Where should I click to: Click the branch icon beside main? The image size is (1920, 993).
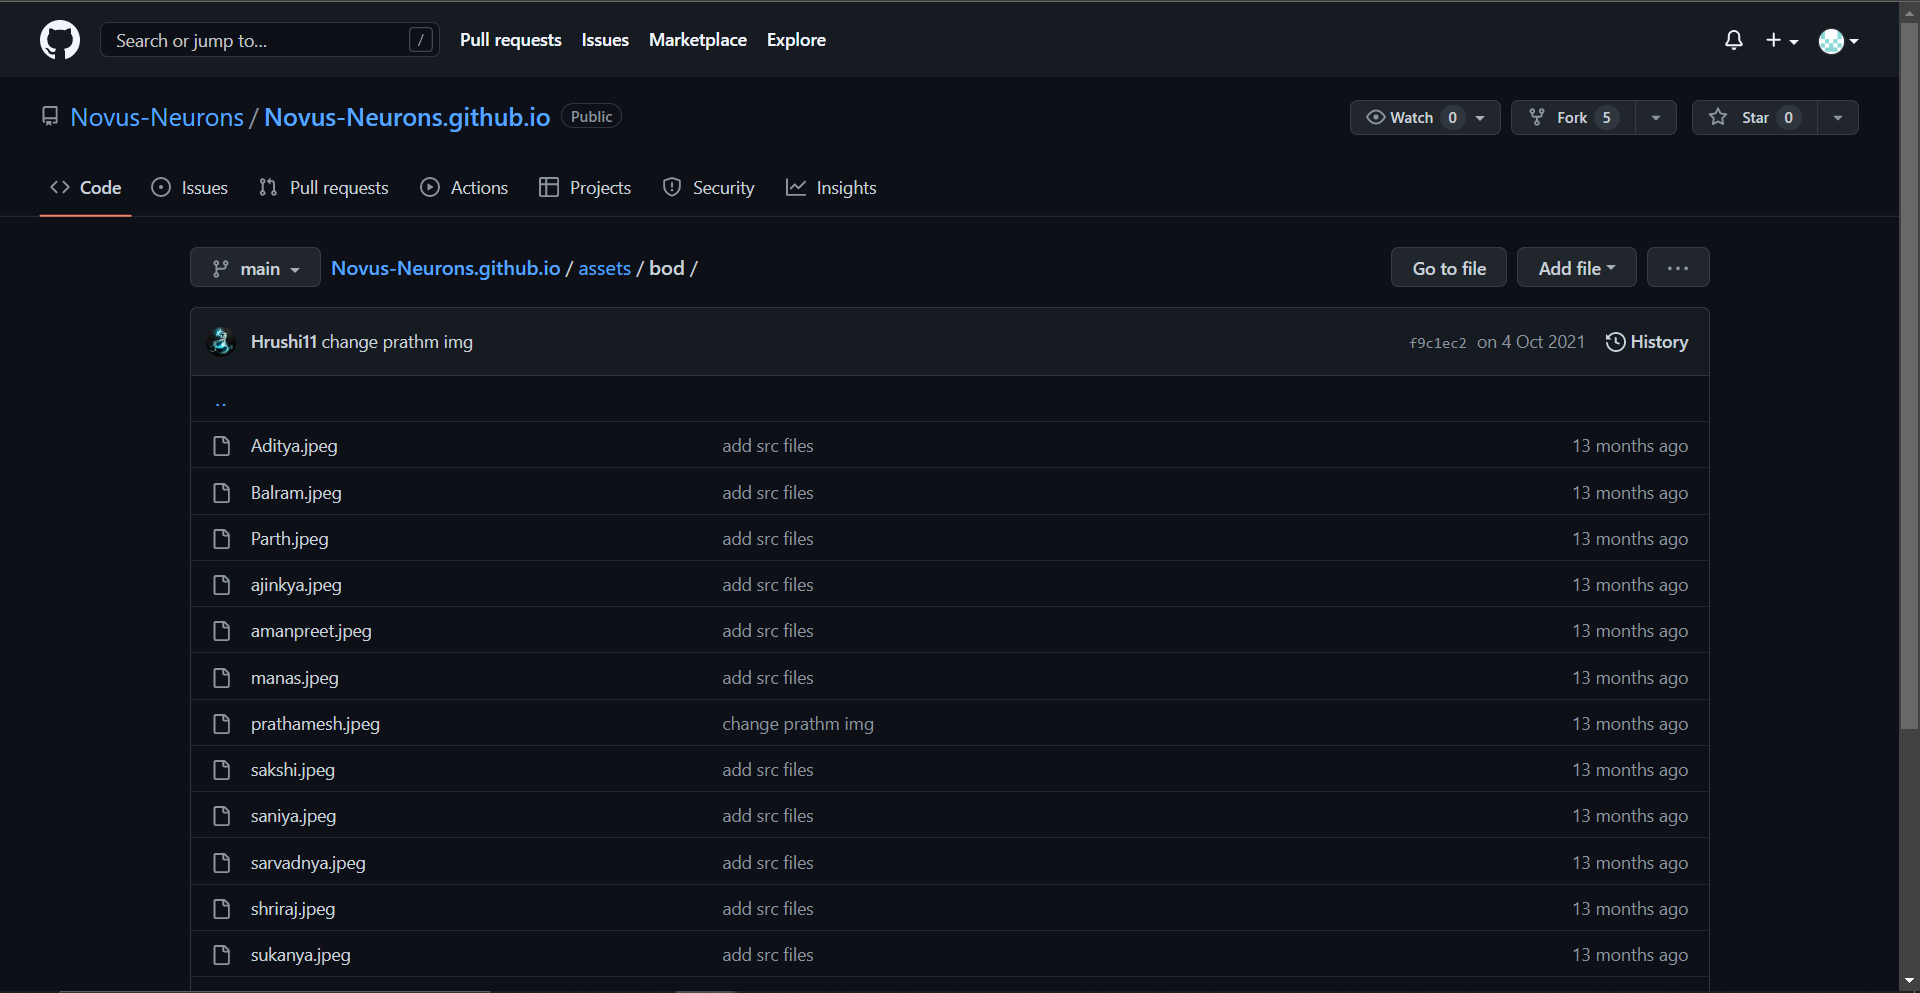pyautogui.click(x=223, y=267)
